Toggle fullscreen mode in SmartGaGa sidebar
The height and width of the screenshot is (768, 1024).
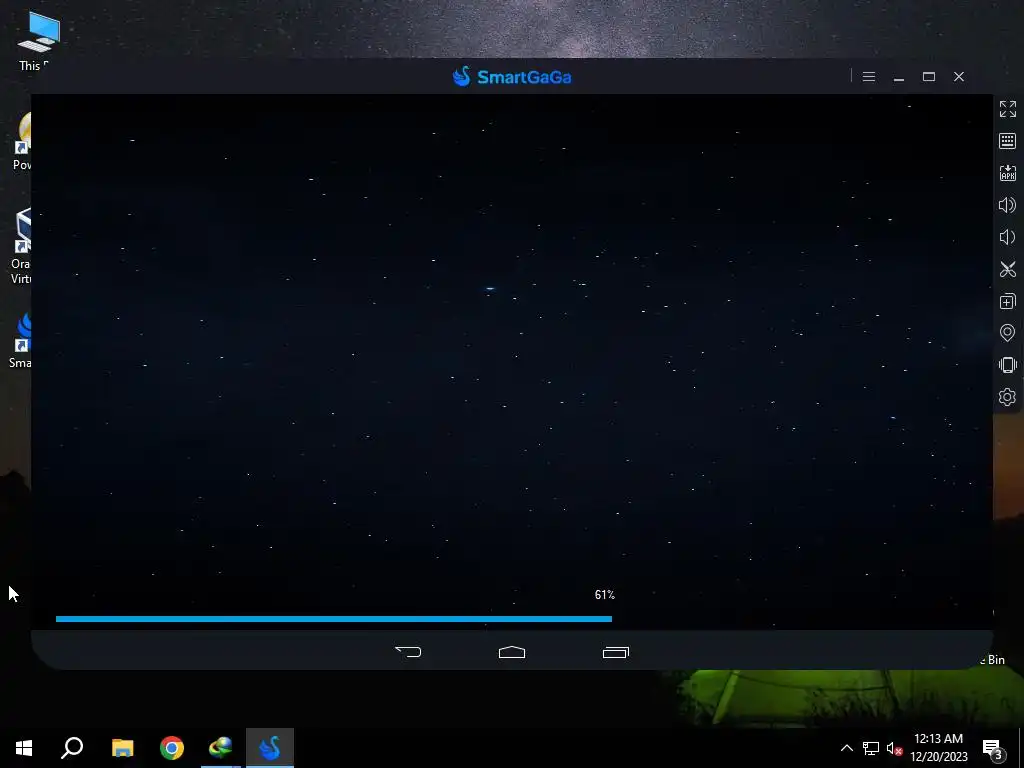coord(1008,109)
